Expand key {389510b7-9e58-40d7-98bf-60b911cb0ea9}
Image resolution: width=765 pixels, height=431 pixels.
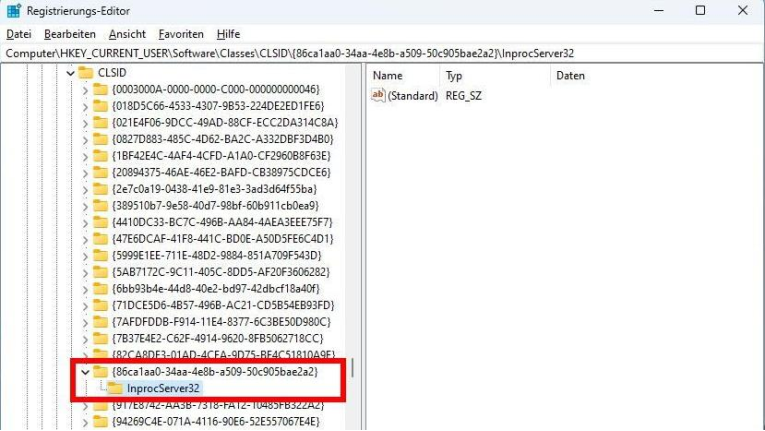coord(85,206)
